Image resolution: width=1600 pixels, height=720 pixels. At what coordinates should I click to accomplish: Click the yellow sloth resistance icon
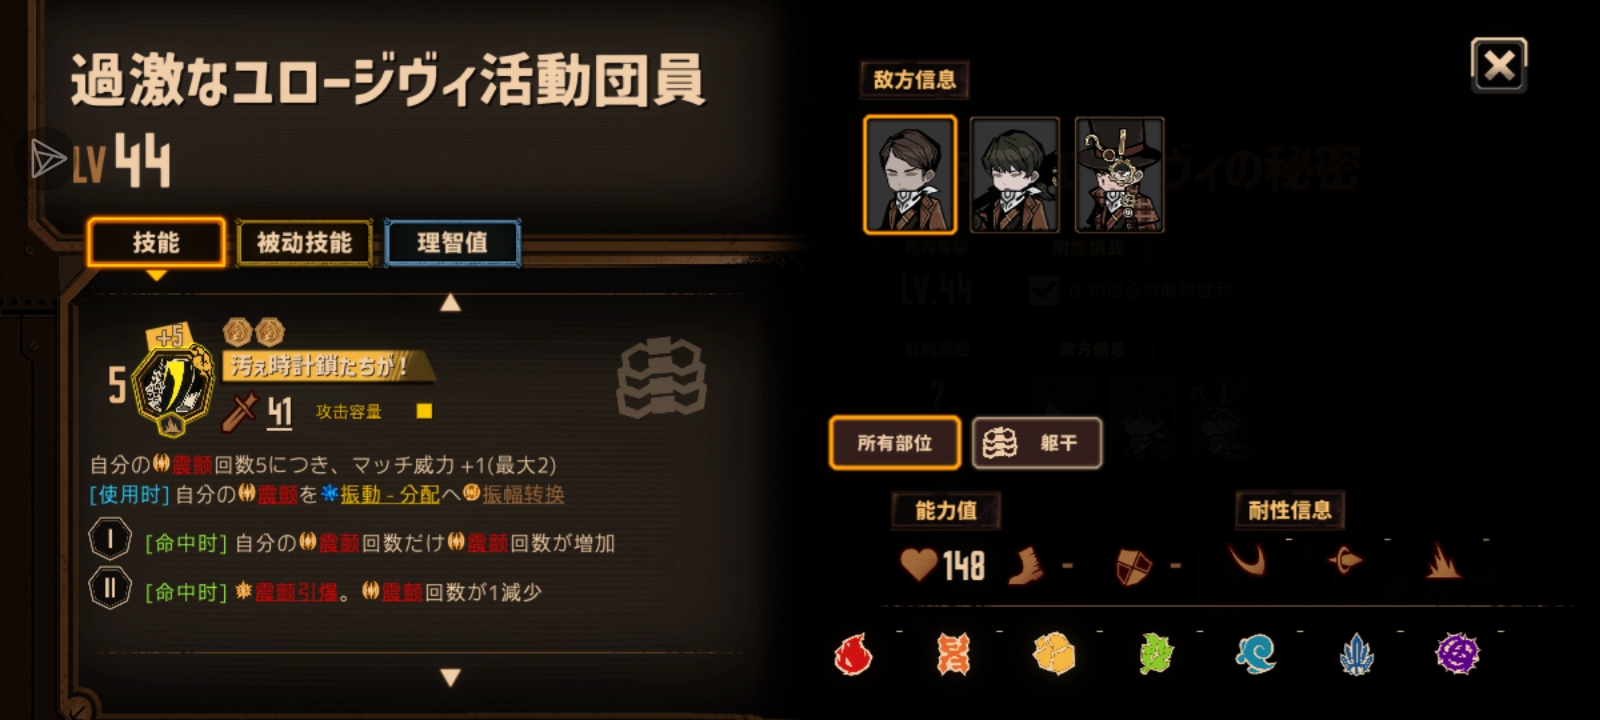click(x=1054, y=655)
